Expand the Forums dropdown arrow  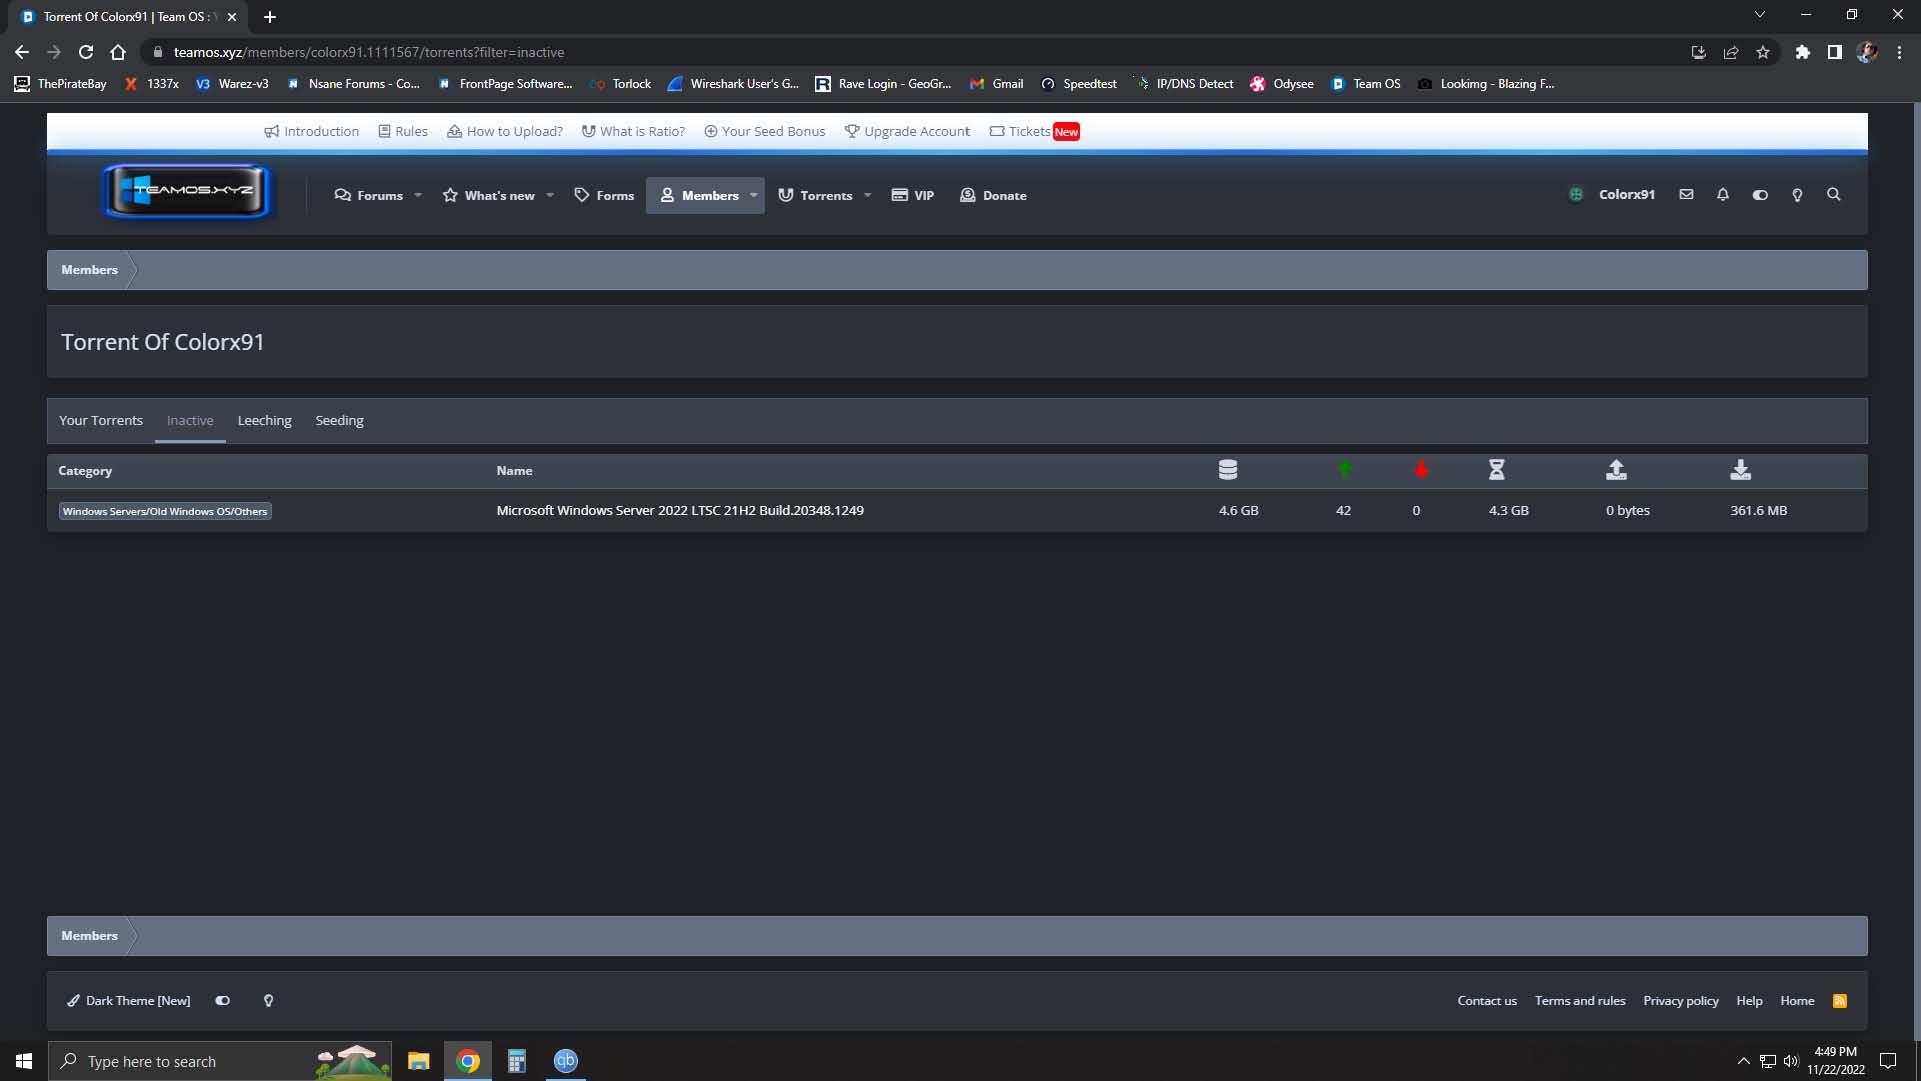(418, 196)
